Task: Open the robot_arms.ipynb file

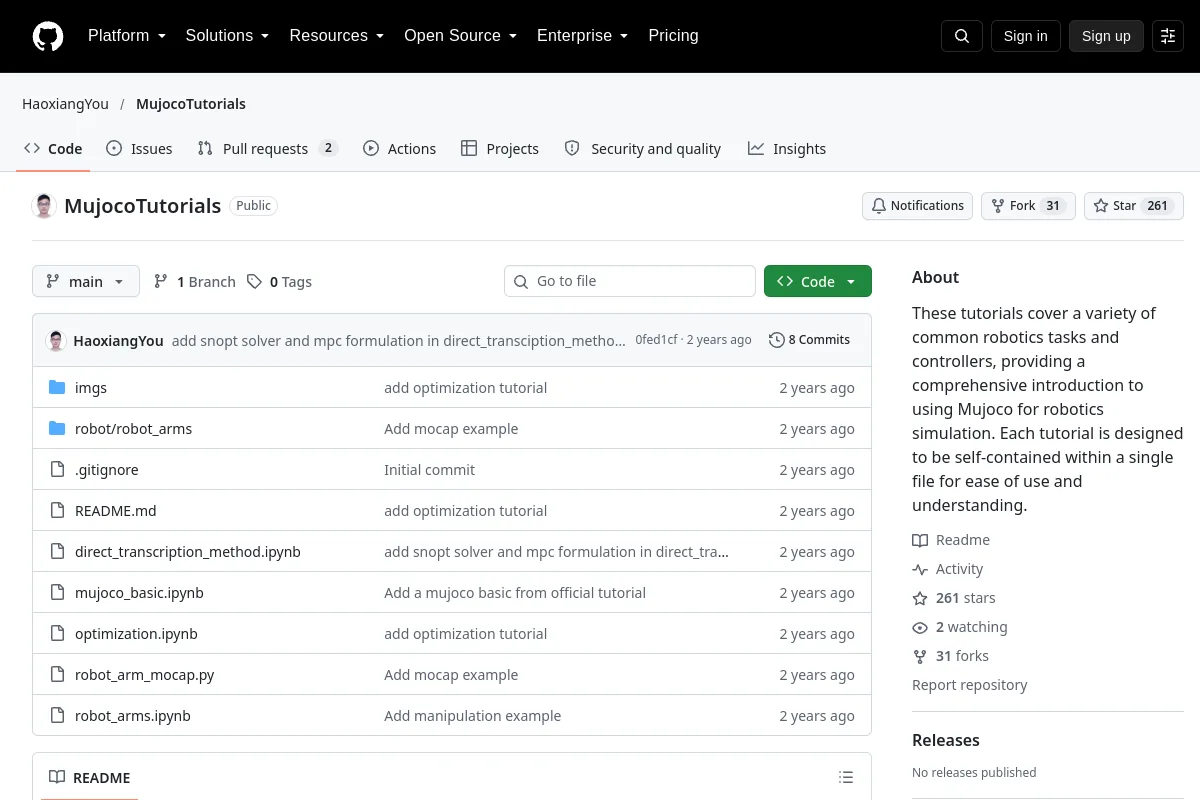Action: click(133, 716)
